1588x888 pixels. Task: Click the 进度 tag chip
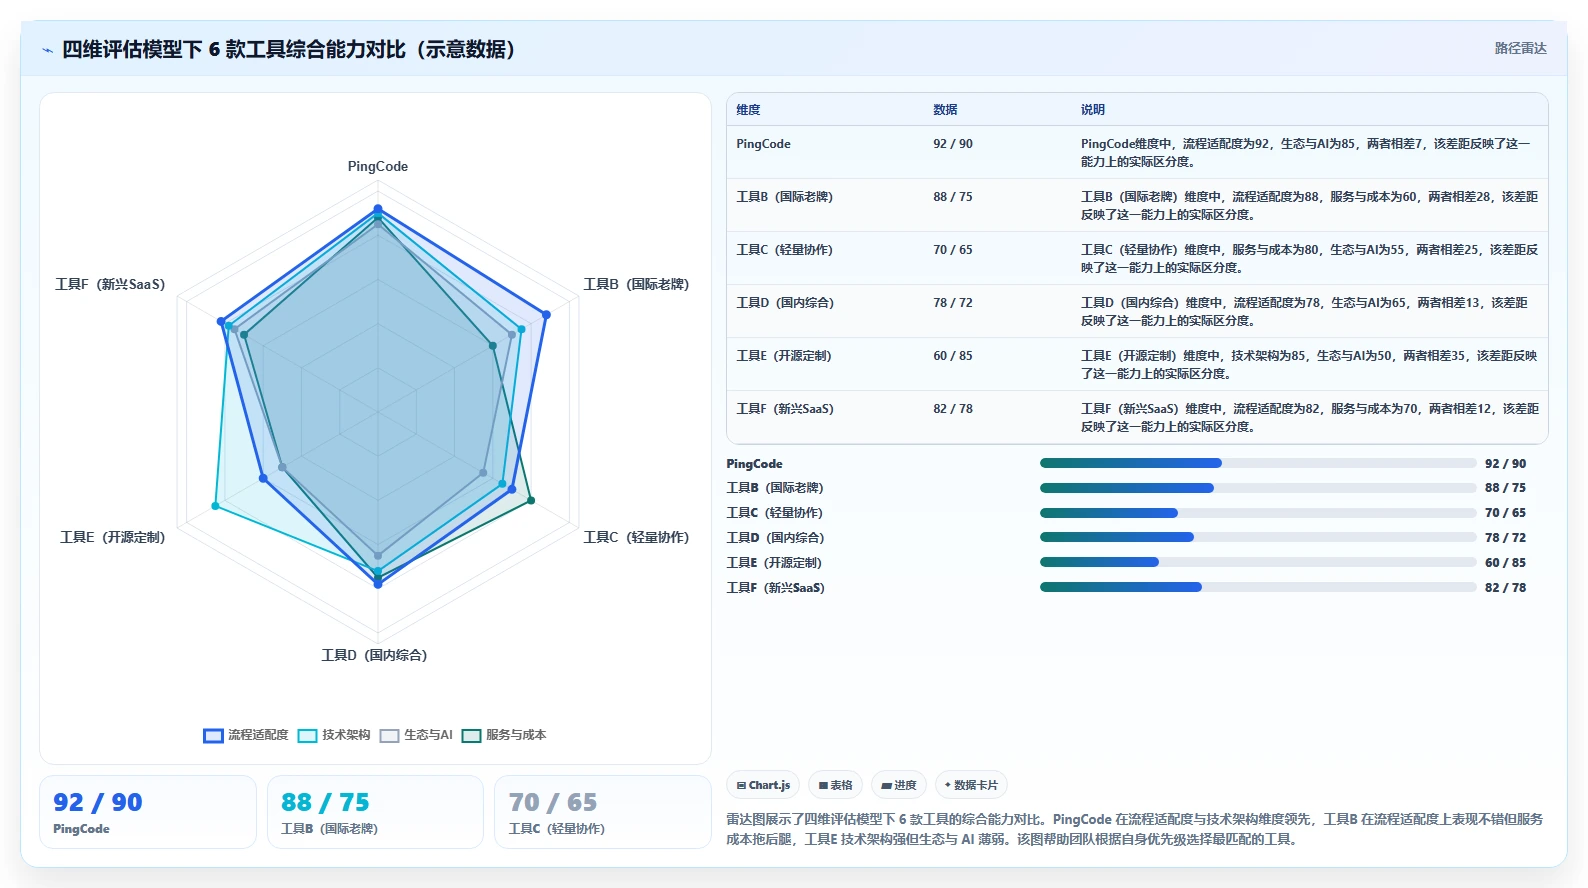coord(899,785)
